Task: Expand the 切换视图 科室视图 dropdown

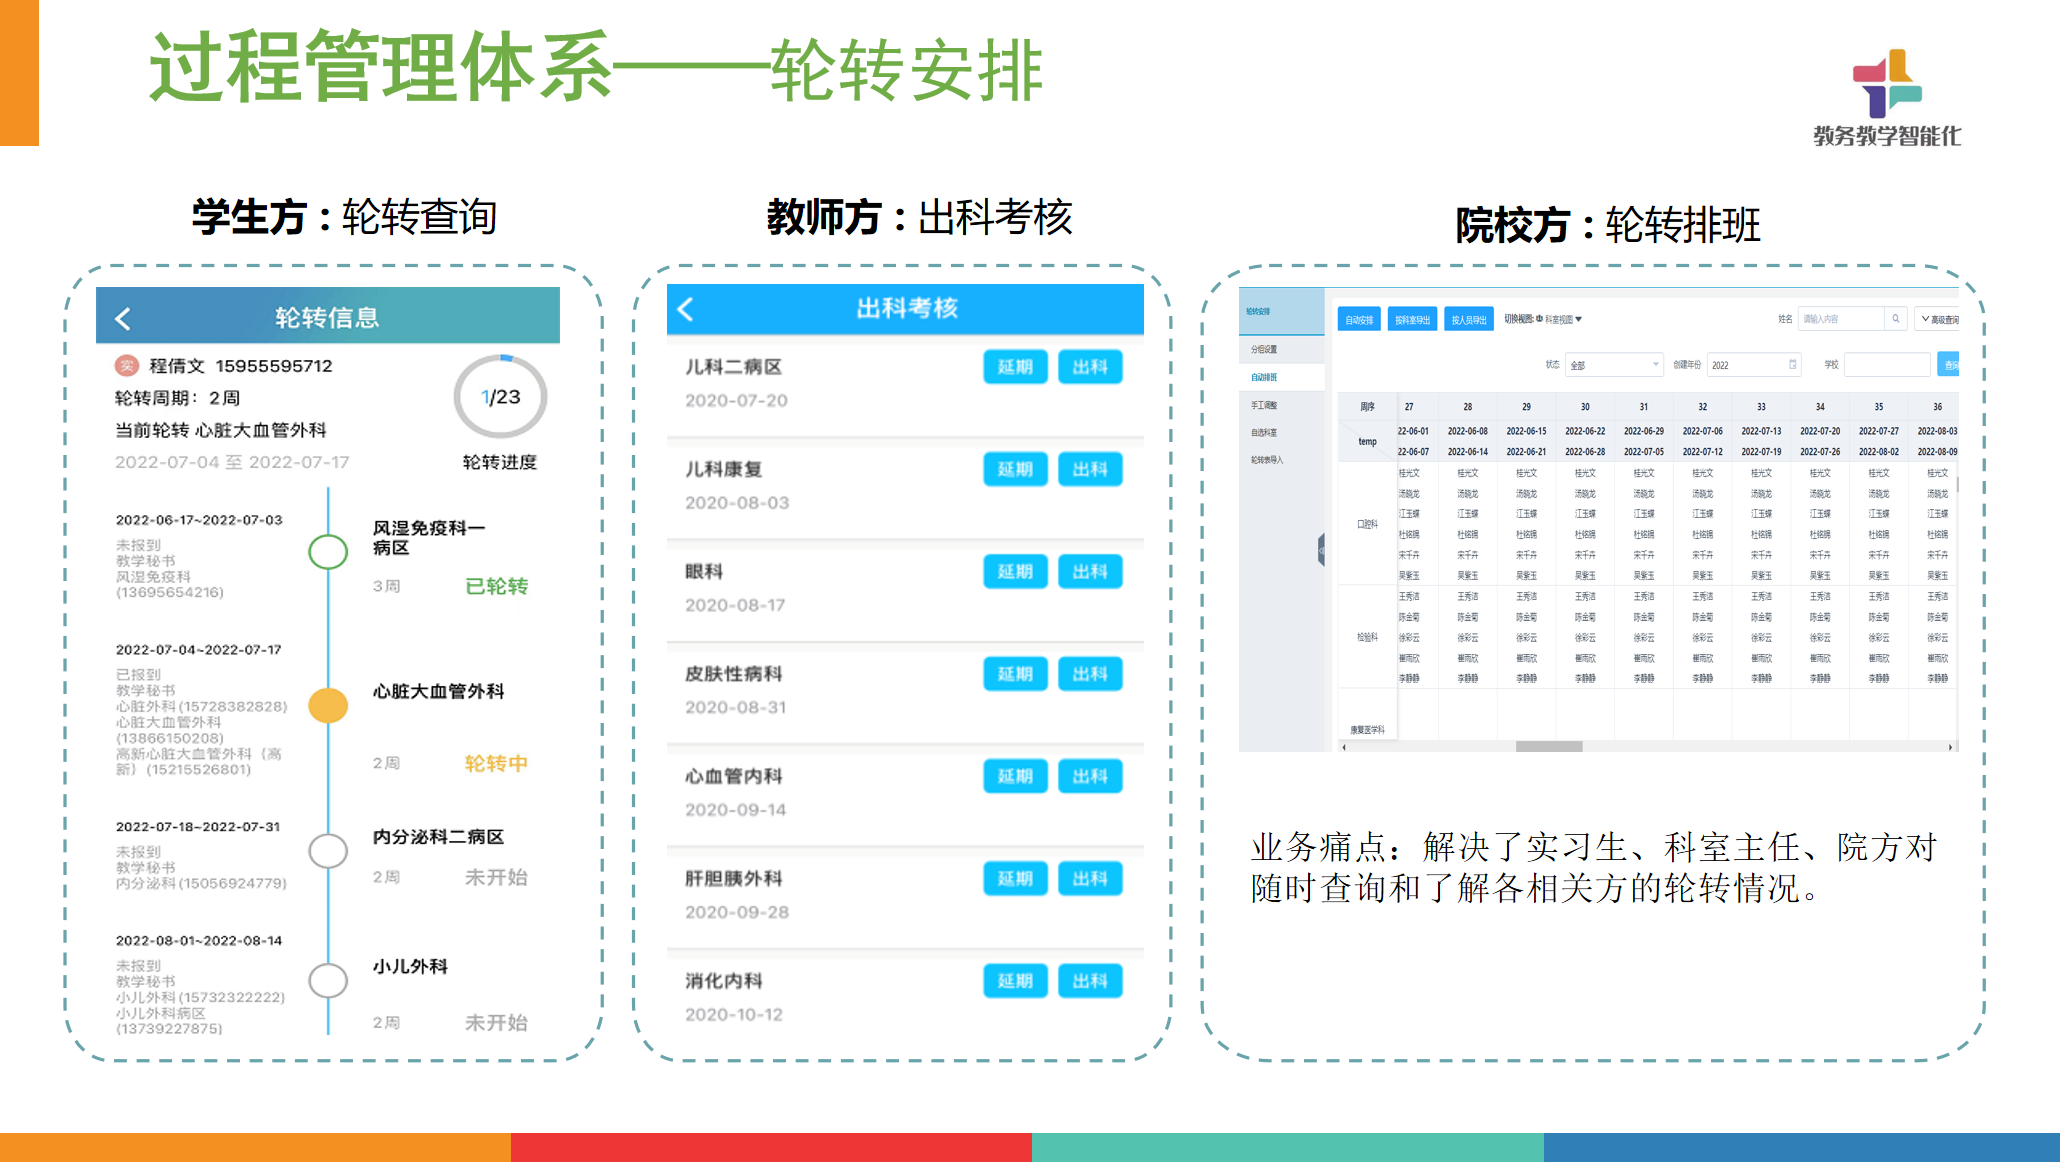Action: point(1563,320)
